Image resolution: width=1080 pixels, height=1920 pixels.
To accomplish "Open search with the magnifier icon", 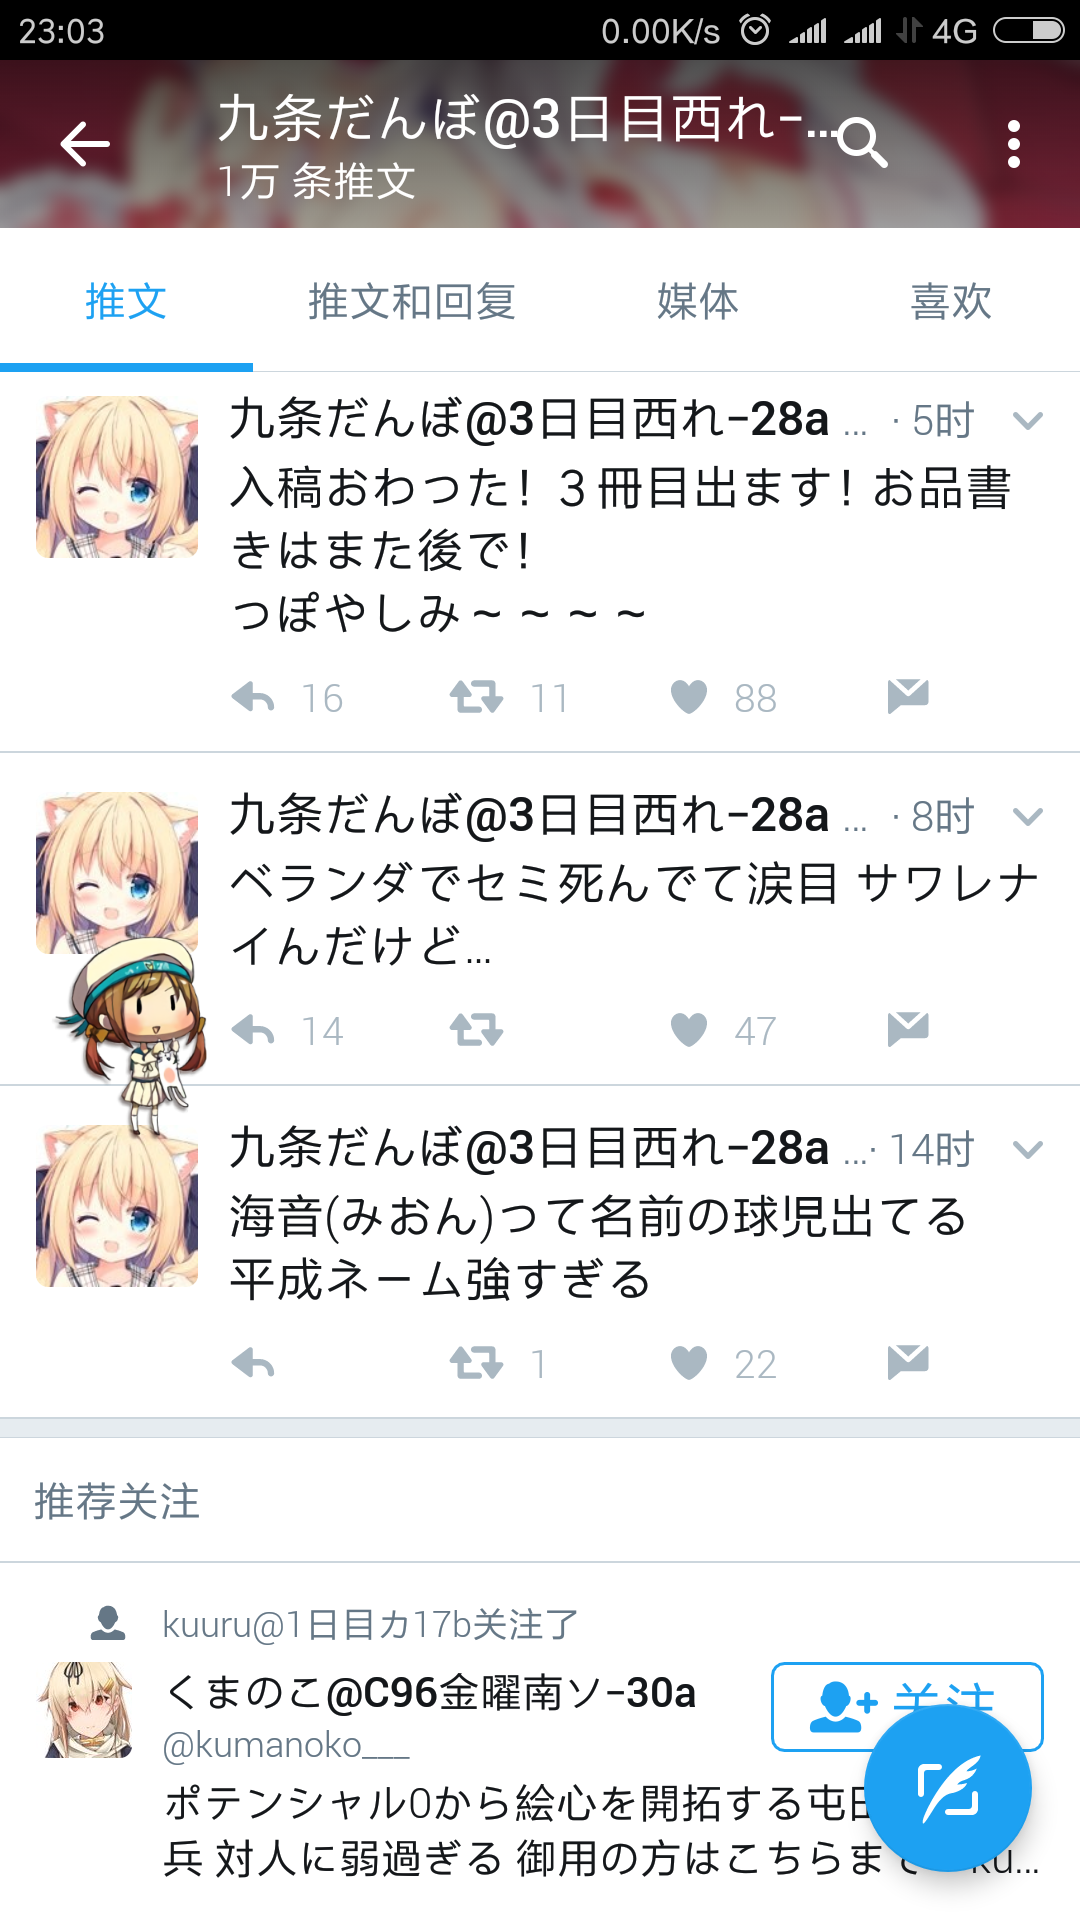I will click(863, 142).
